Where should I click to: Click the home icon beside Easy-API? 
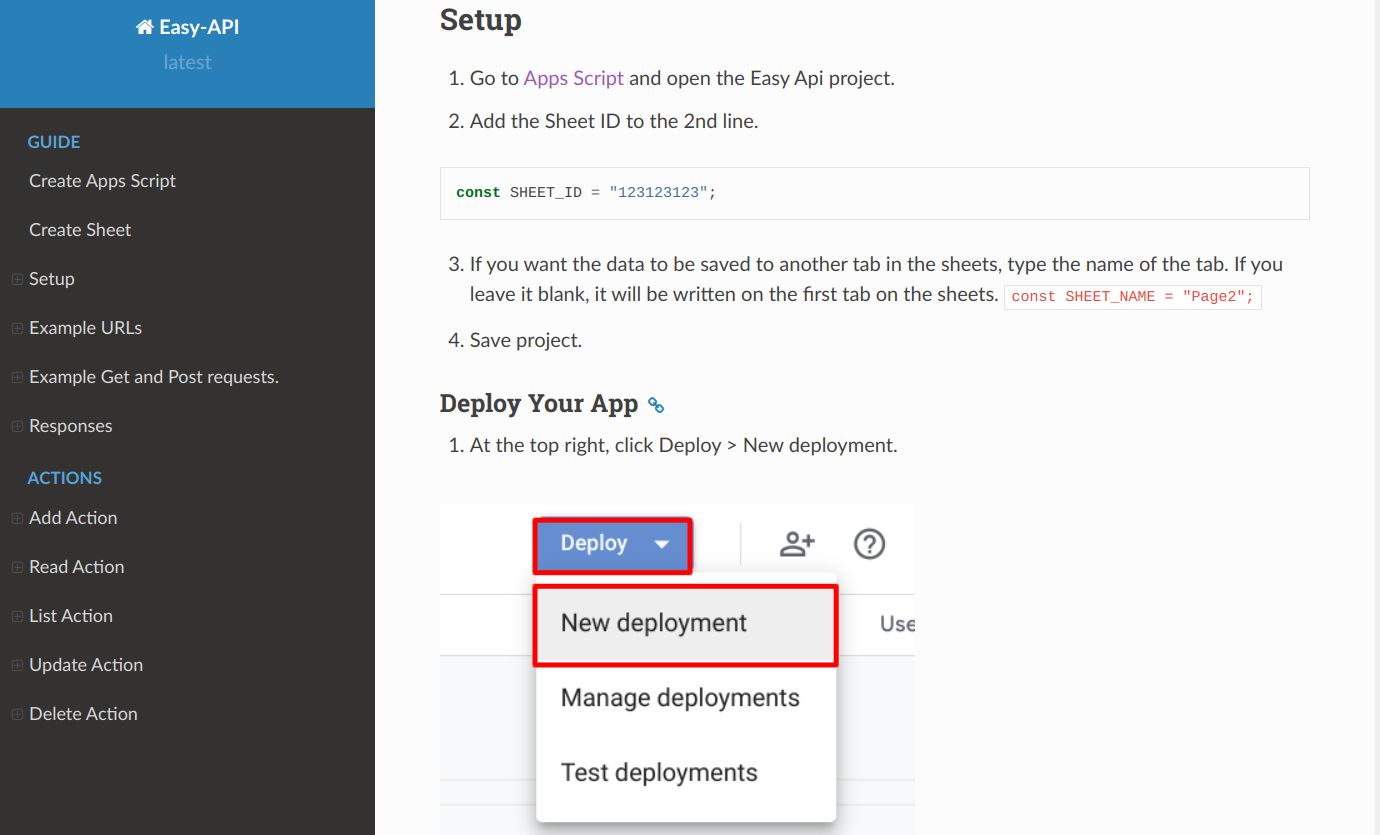pos(145,28)
